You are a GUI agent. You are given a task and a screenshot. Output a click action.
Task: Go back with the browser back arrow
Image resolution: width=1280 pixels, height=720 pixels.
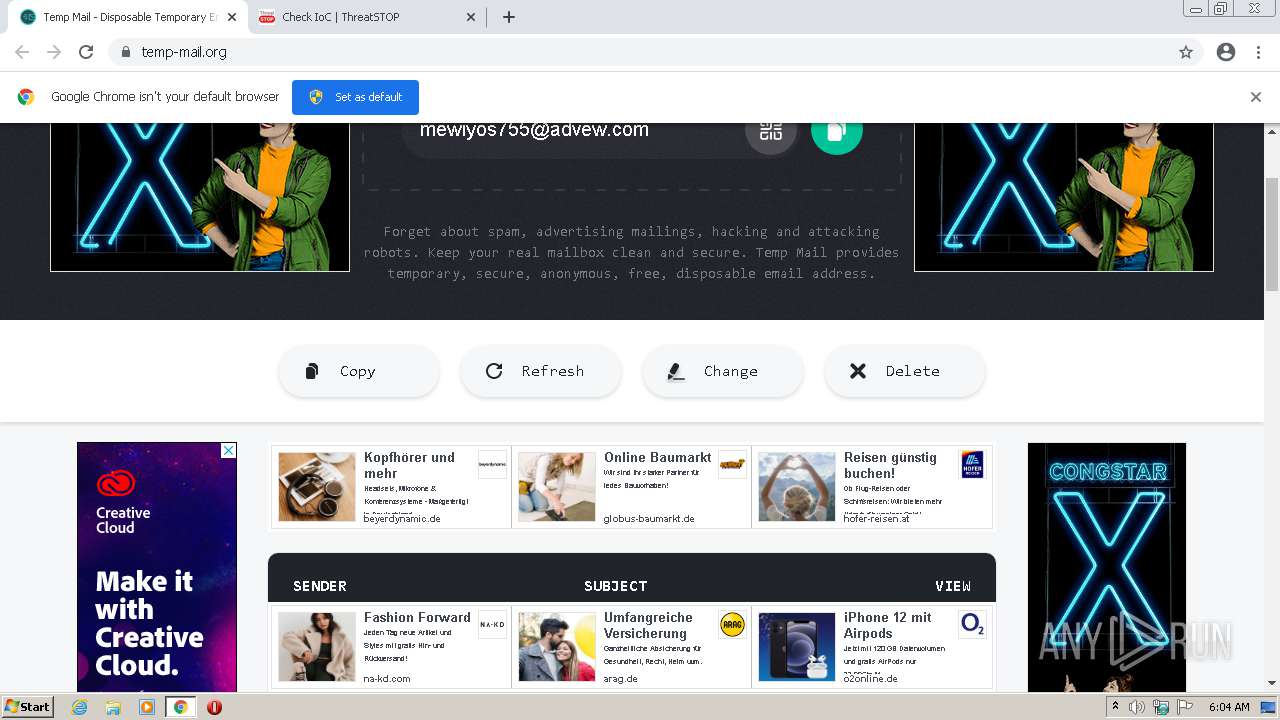click(22, 52)
